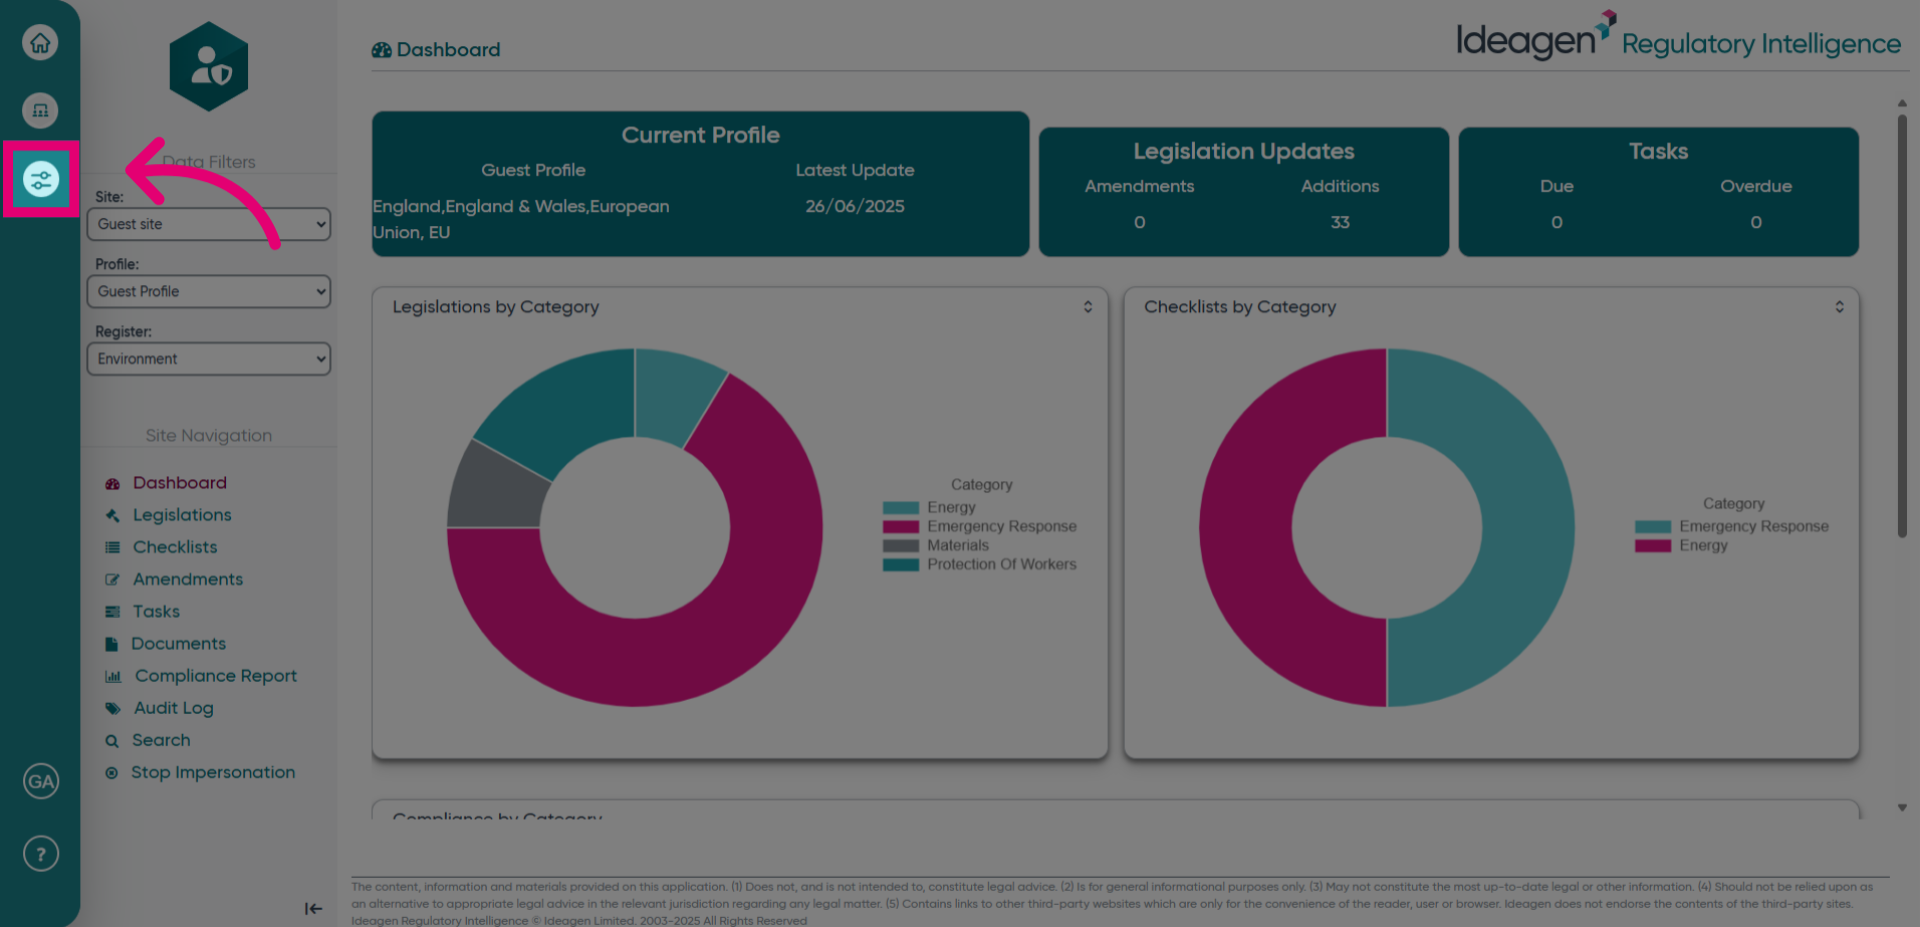Expand Checklists by Category chart selector

coord(1839,307)
